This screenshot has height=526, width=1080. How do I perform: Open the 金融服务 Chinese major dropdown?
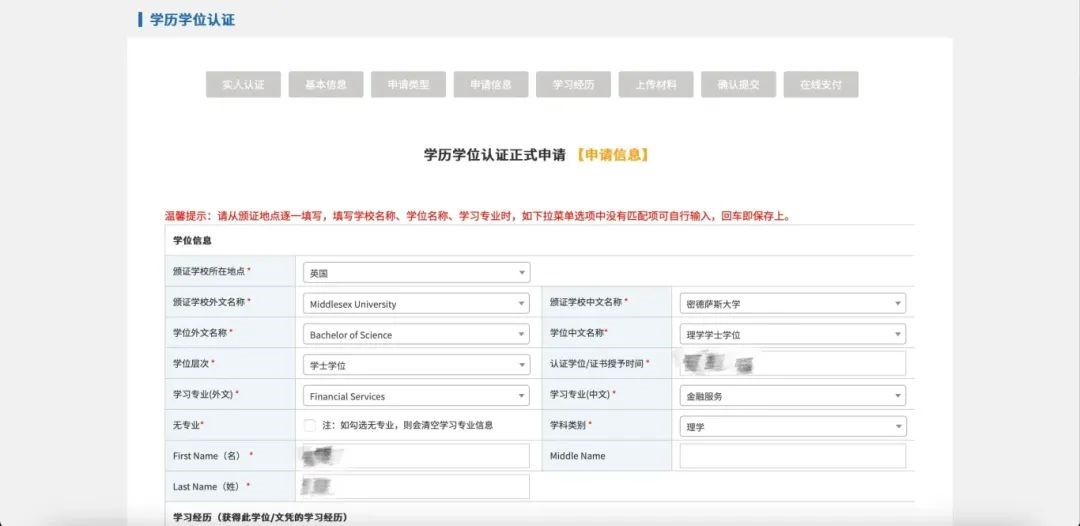(793, 396)
